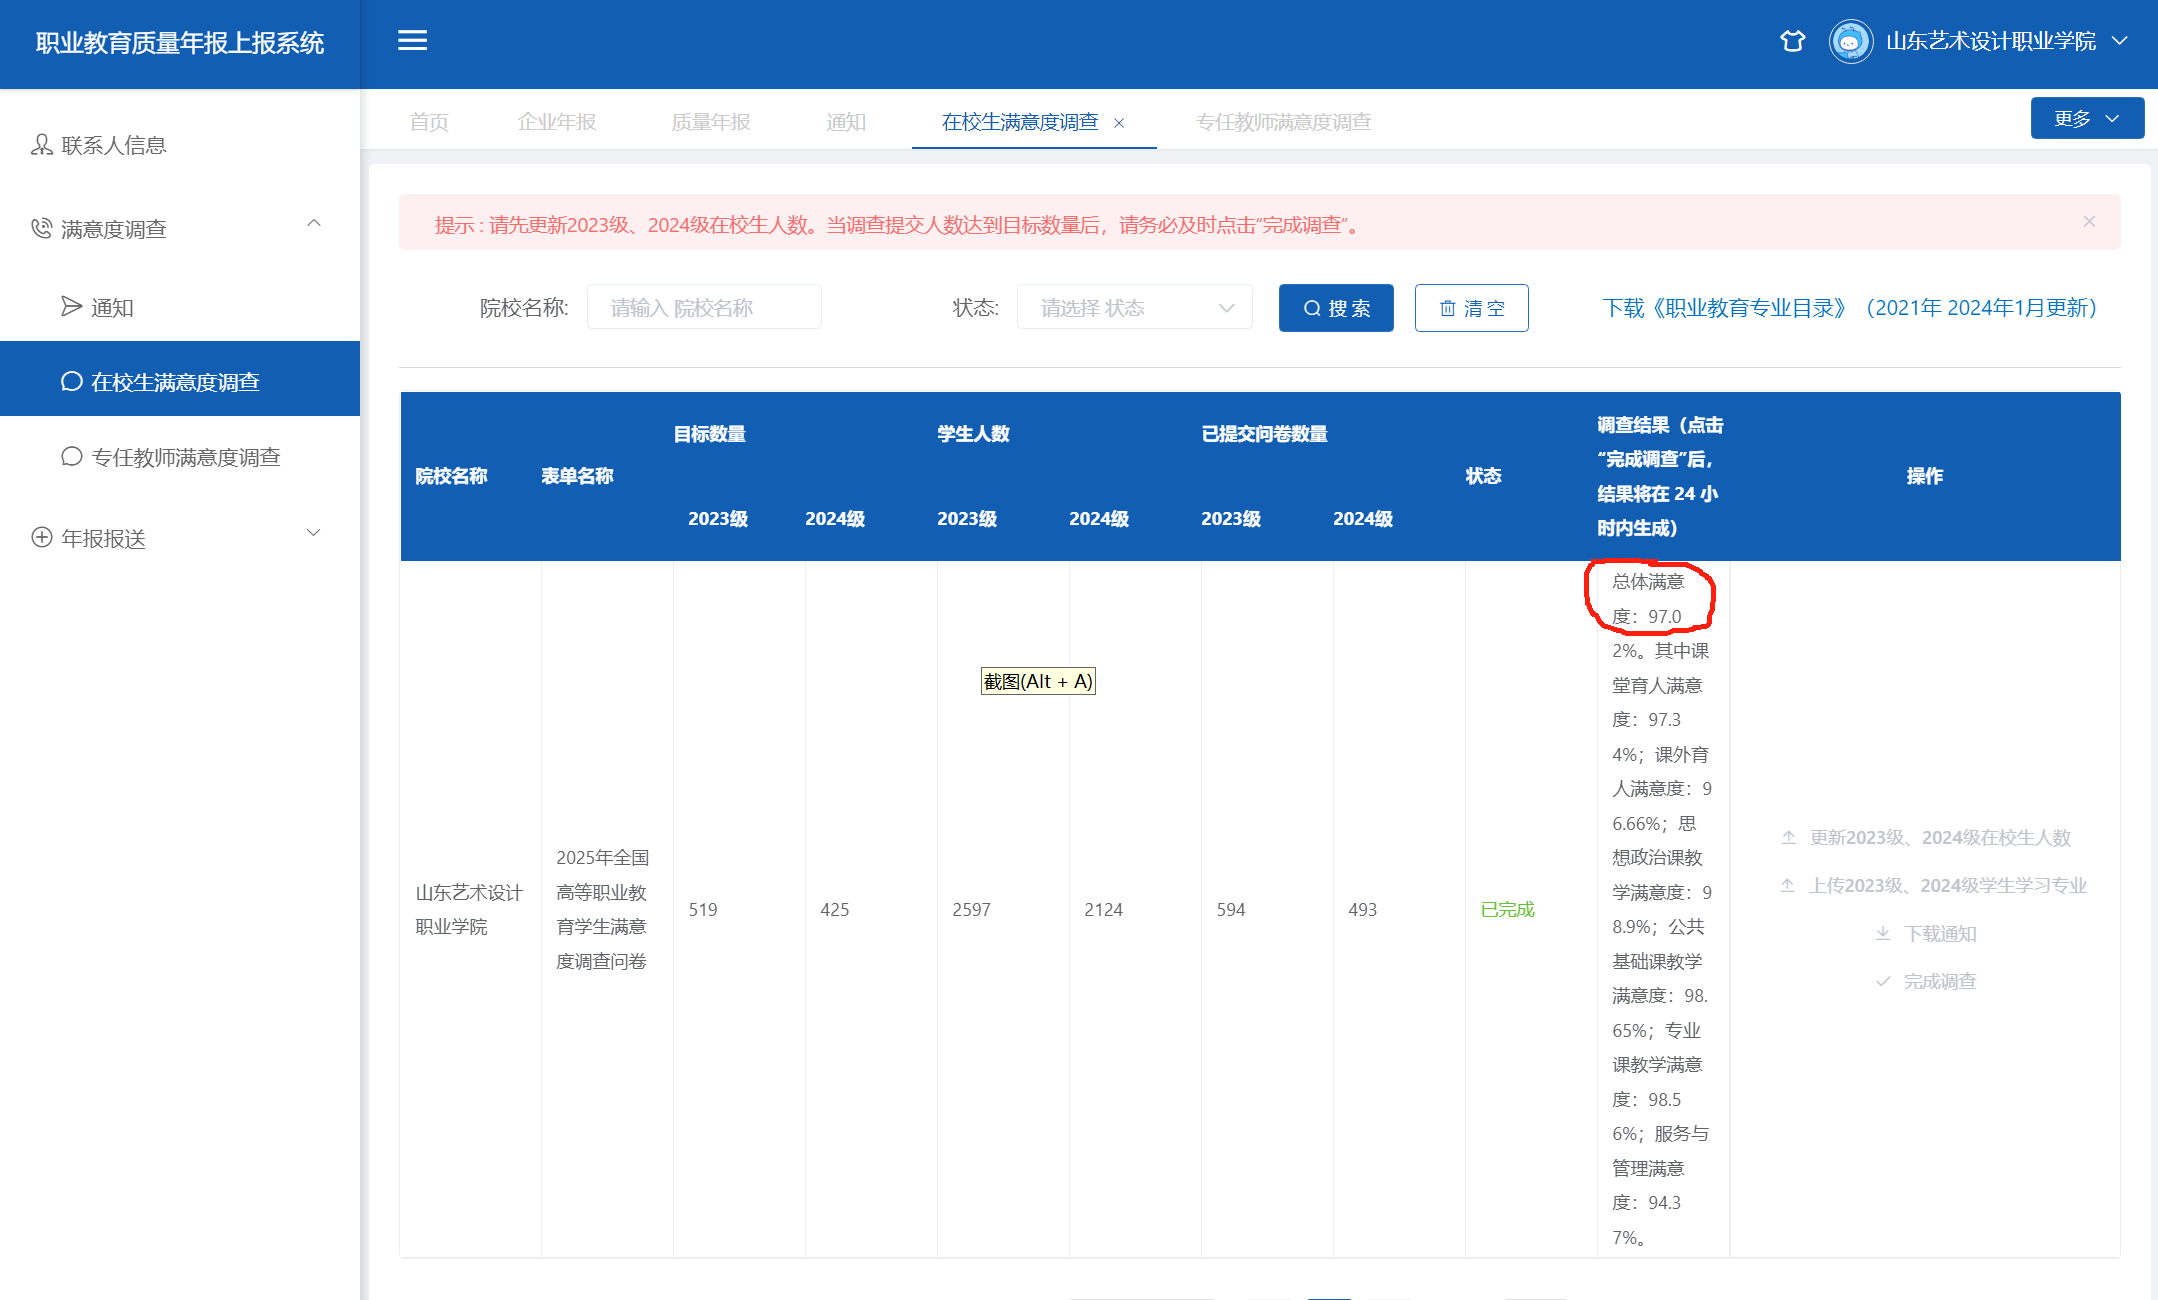Click the shirt theme icon in header
Viewport: 2158px width, 1300px height.
(1792, 41)
